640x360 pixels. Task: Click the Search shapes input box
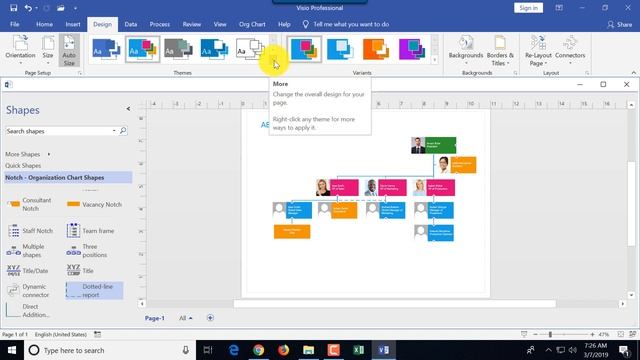58,131
